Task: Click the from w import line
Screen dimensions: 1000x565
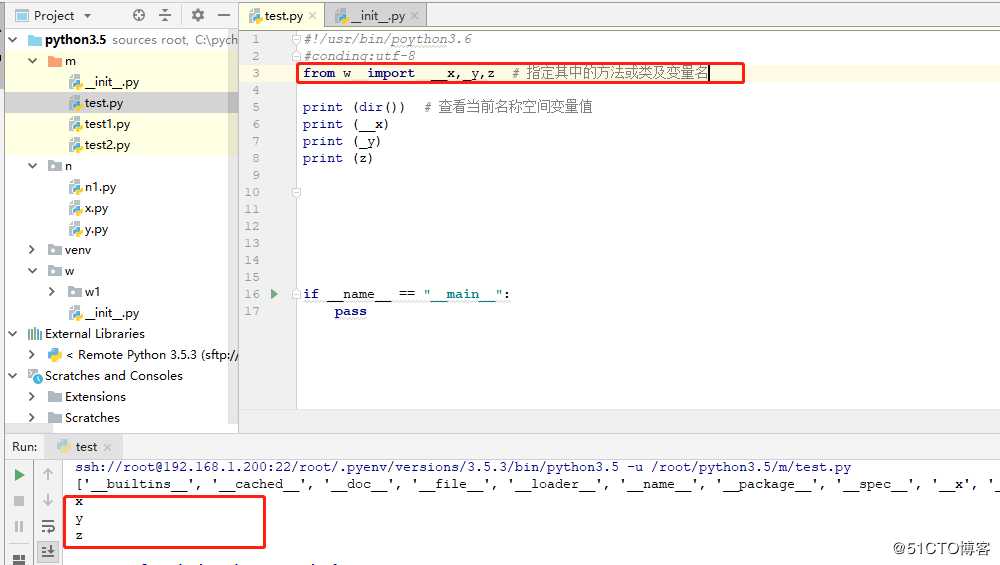Action: click(505, 73)
